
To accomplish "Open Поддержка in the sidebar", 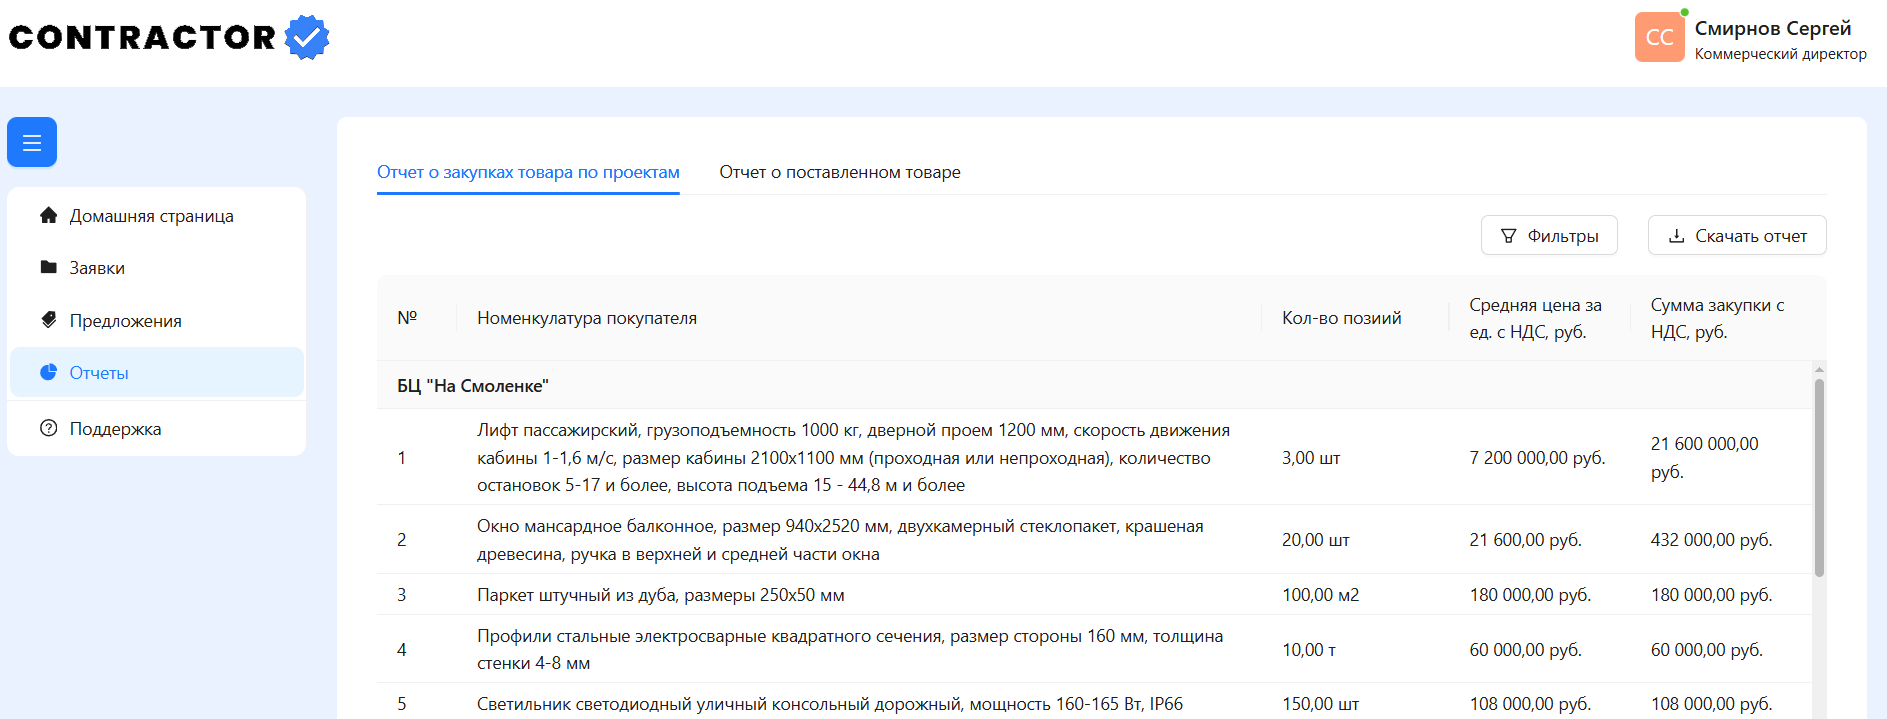I will click(115, 429).
